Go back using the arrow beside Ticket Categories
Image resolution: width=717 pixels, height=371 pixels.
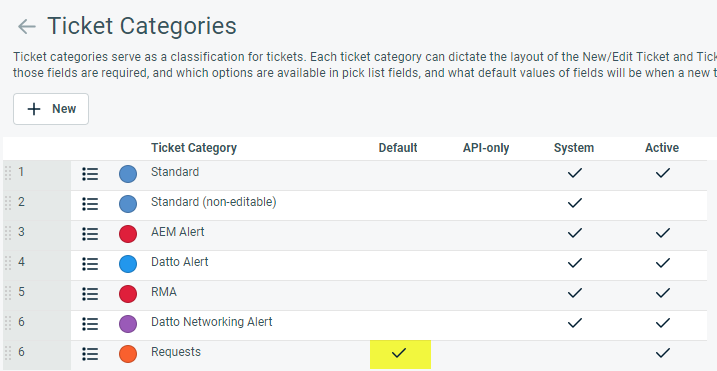click(27, 27)
